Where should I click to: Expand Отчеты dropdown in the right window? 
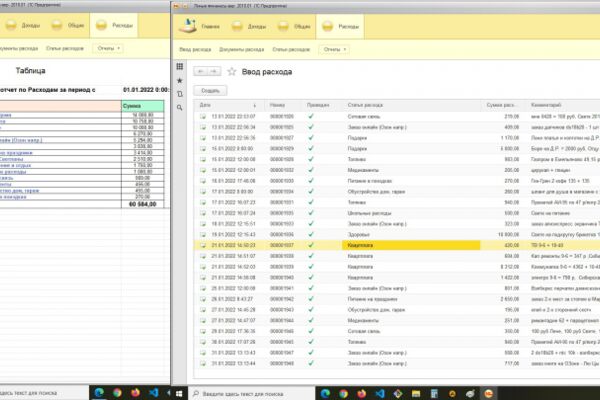334,49
